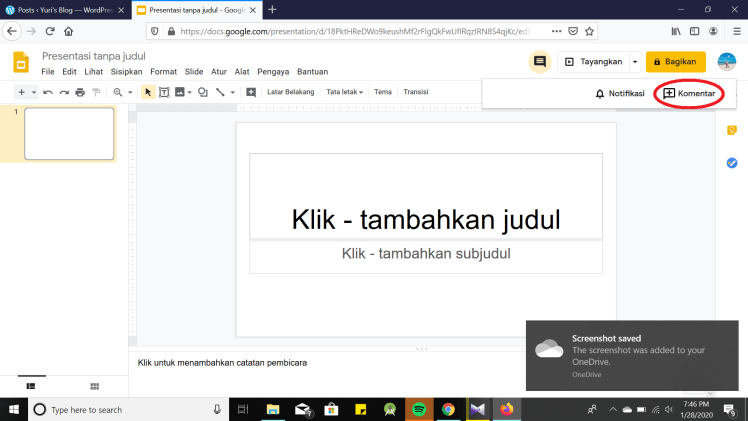This screenshot has width=748, height=421.
Task: Select slide 1 thumbnail
Action: tap(69, 133)
